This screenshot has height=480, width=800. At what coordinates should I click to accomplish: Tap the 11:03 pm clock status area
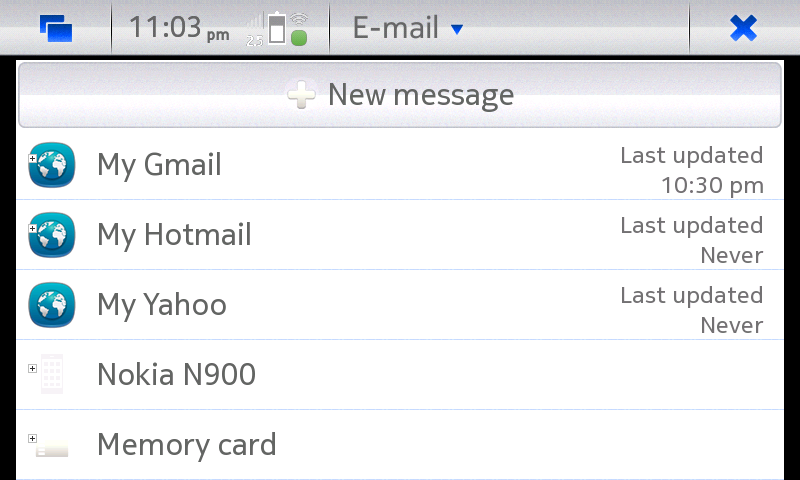tap(179, 28)
